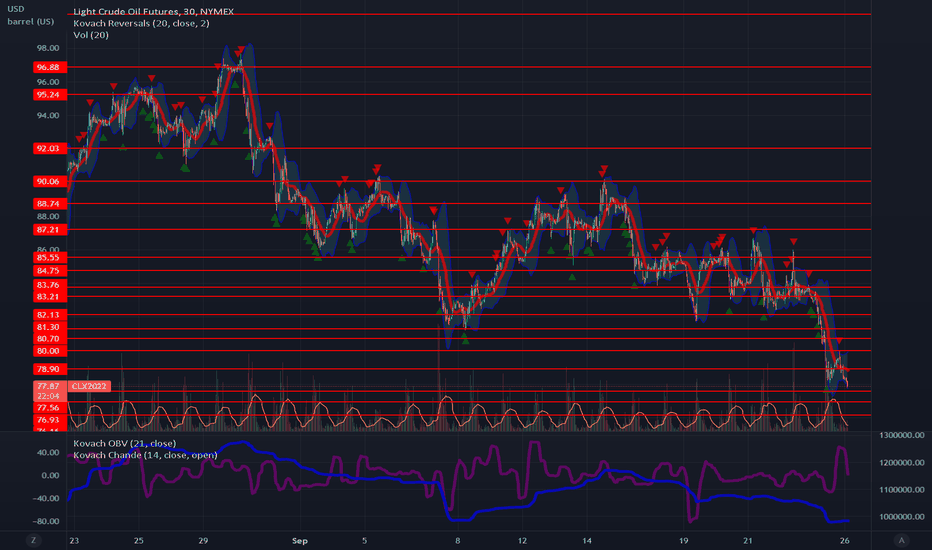Click the USD currency label
This screenshot has width=932, height=550.
tap(15, 9)
